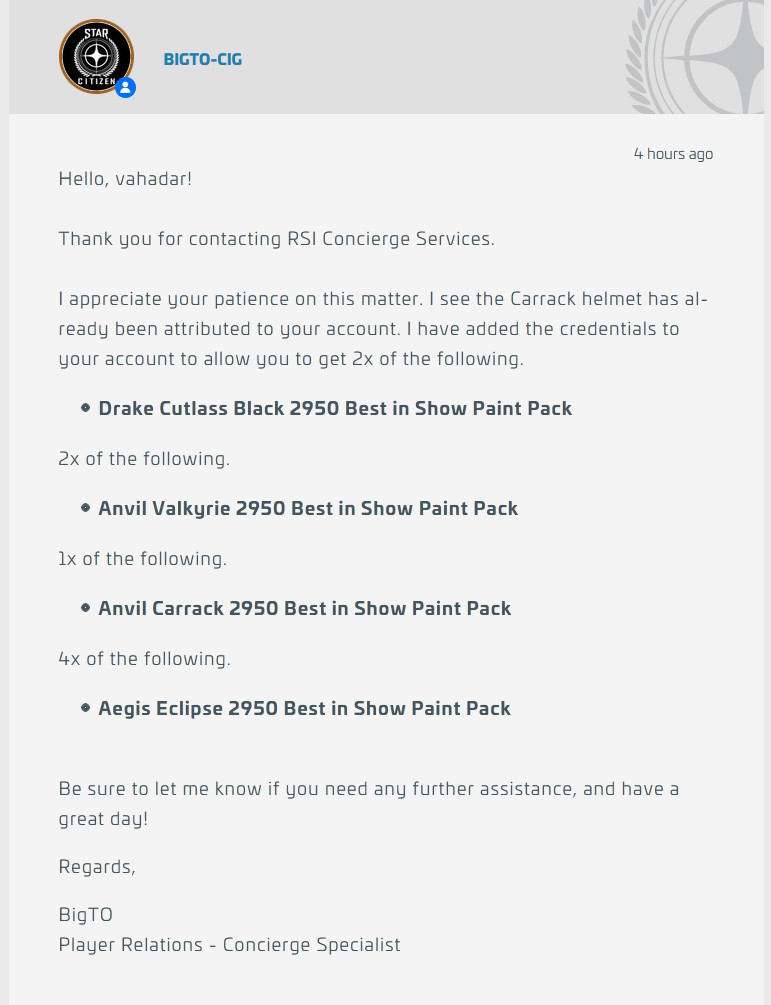771x1005 pixels.
Task: Click the "1x of the following." line
Action: (143, 558)
